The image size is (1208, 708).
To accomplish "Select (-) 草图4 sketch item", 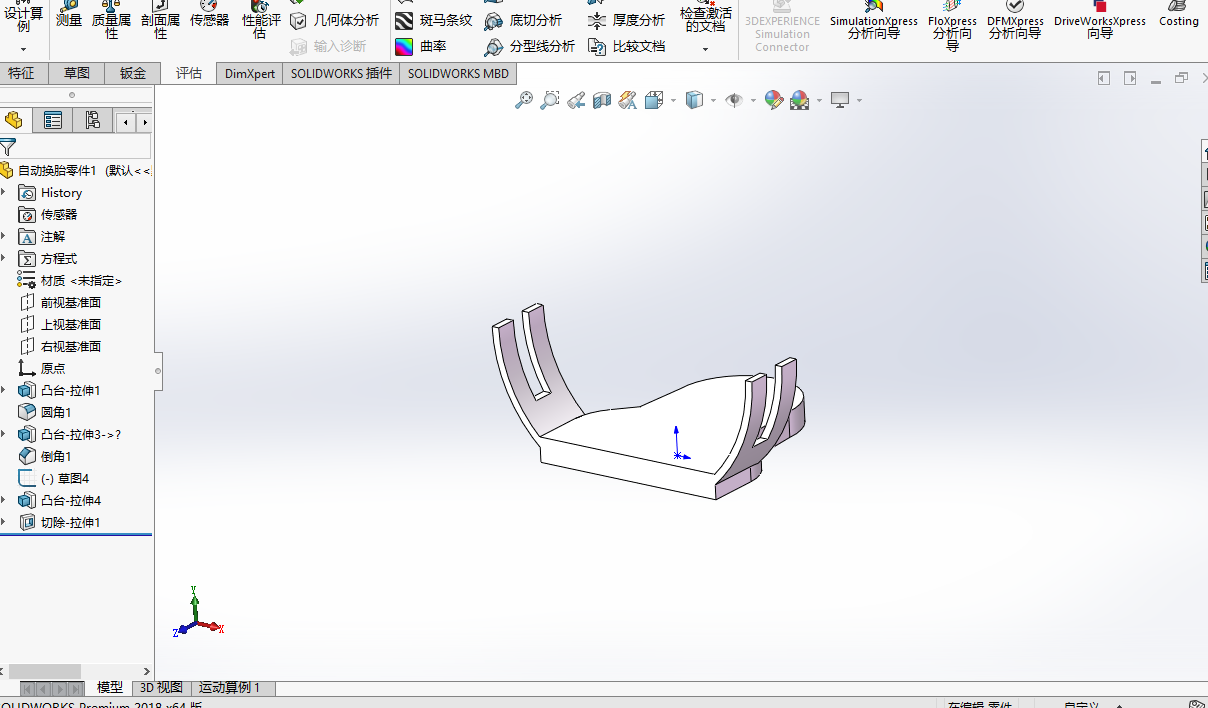I will point(55,478).
